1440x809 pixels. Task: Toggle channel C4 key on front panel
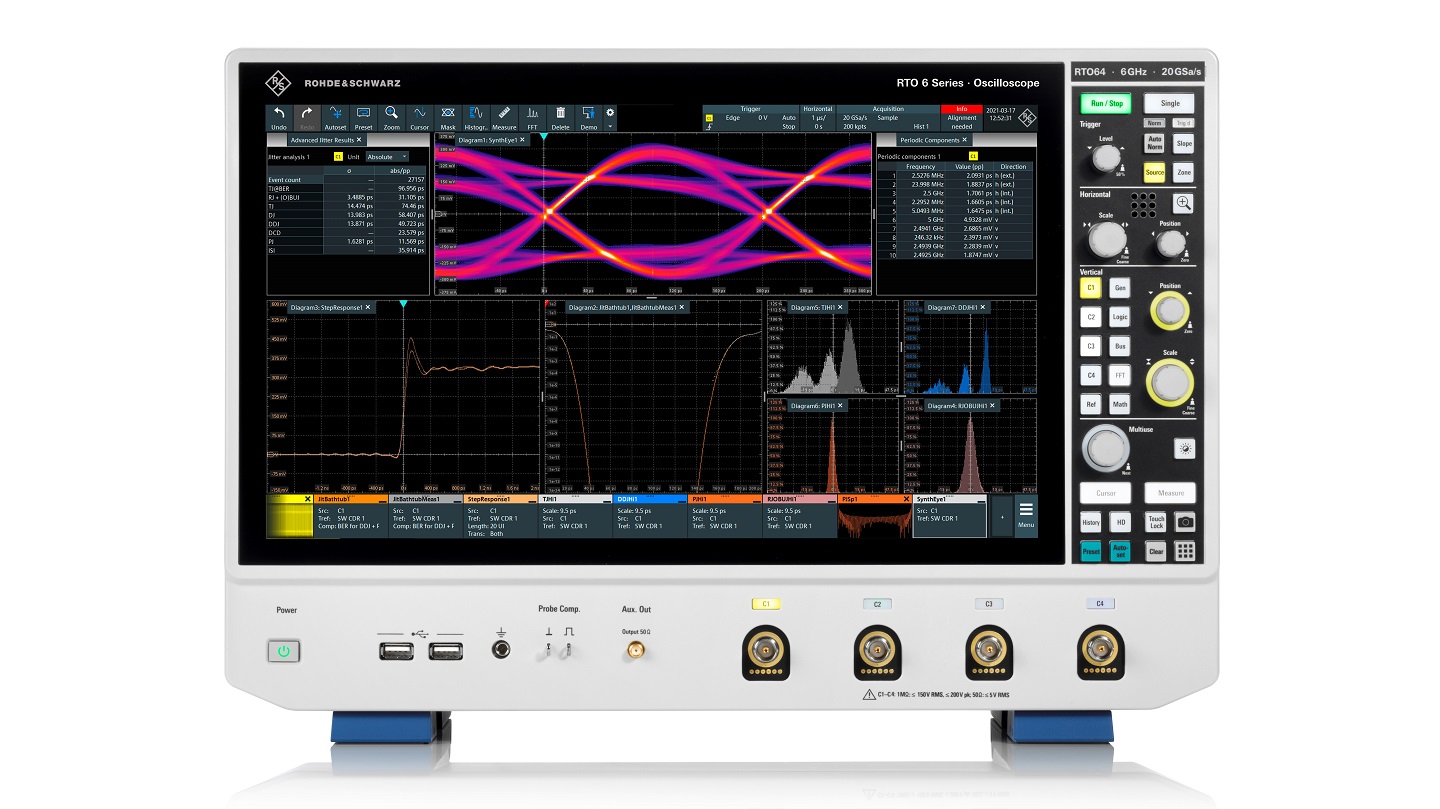[1091, 376]
